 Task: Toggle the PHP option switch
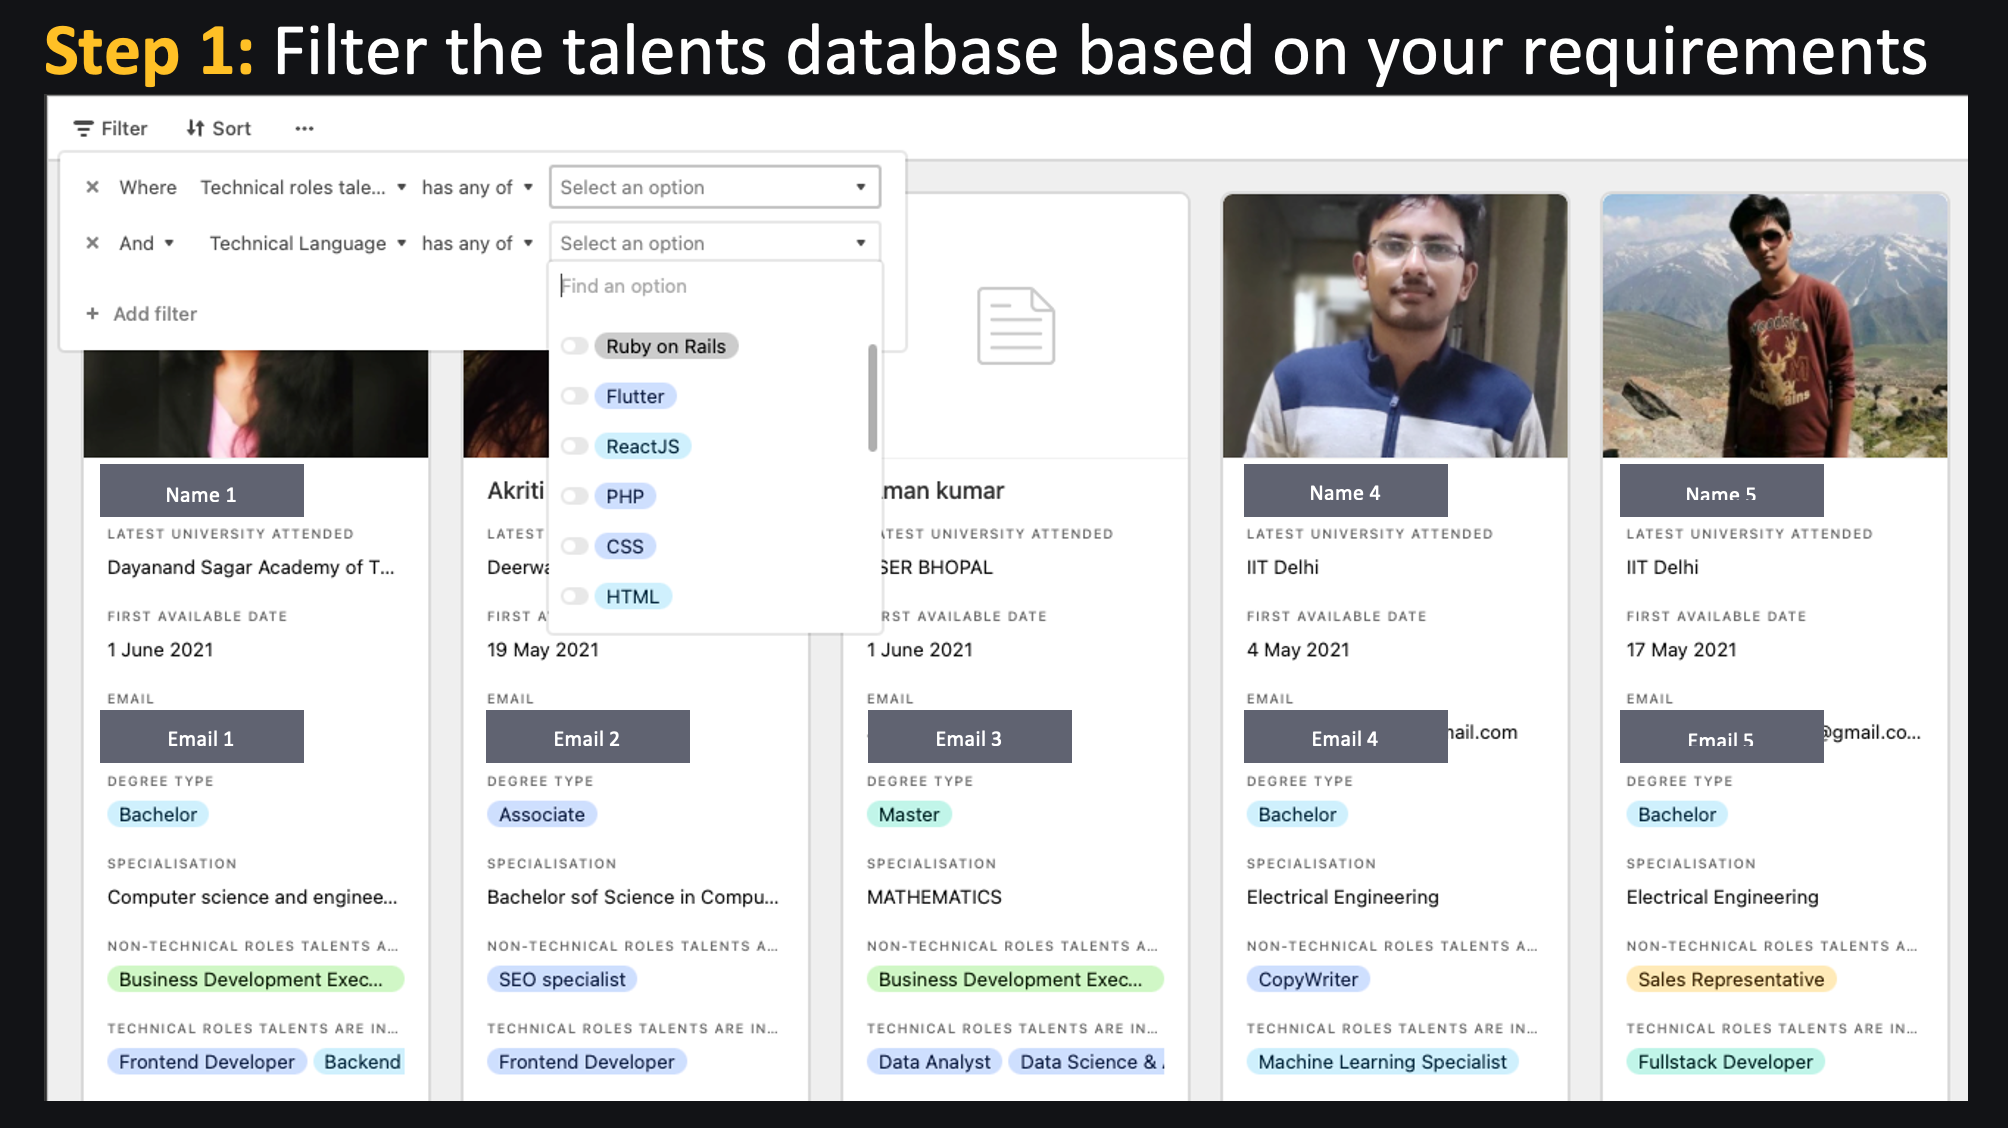(574, 496)
